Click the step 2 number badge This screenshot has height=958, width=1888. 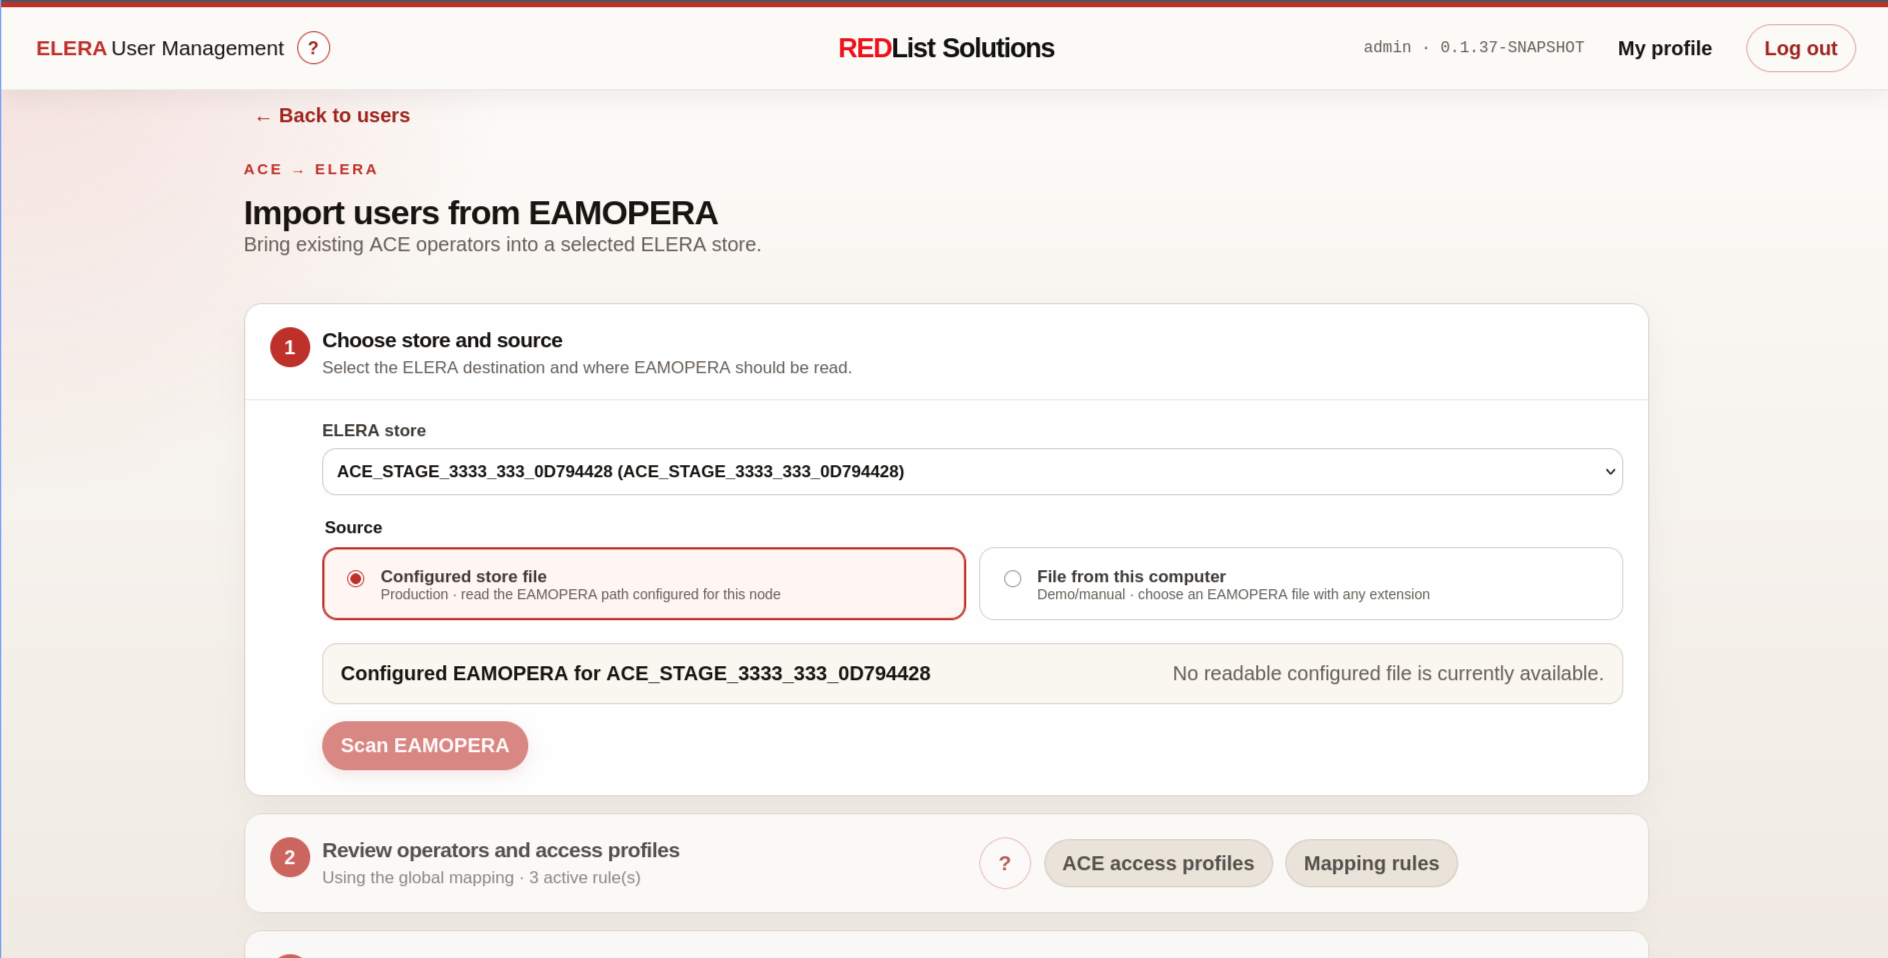coord(290,857)
